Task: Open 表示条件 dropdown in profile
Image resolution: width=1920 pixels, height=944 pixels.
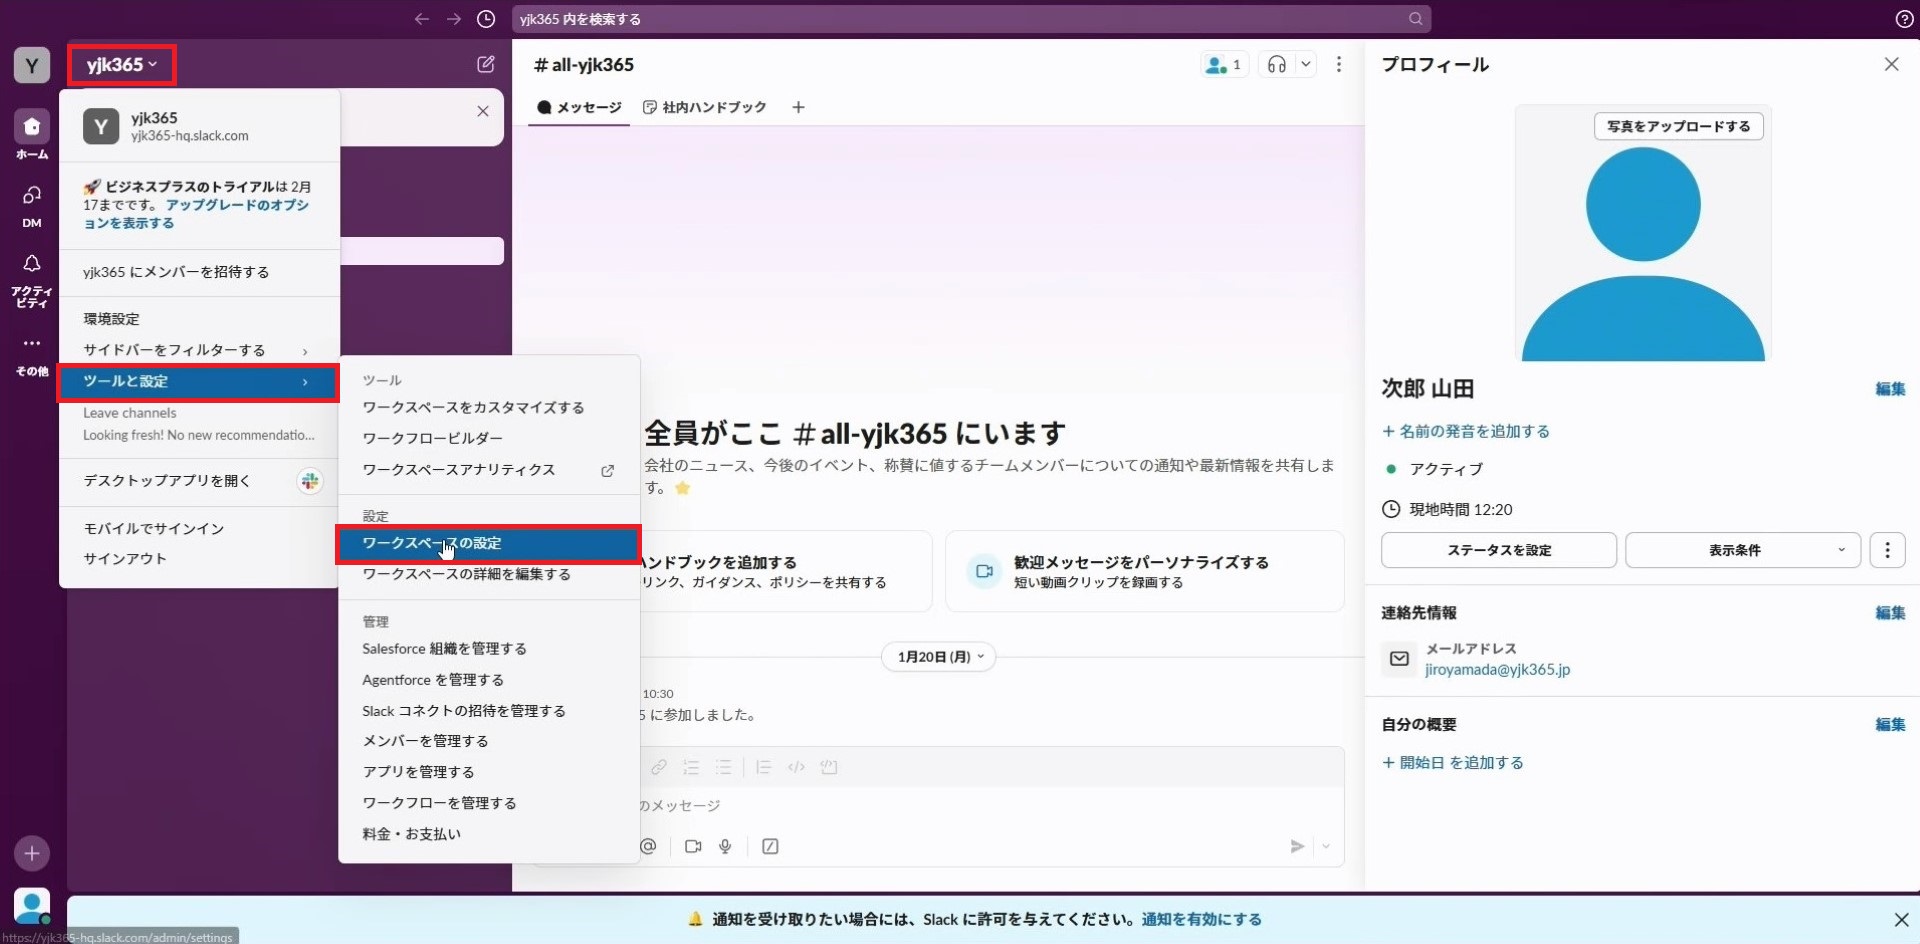Action: 1743,550
